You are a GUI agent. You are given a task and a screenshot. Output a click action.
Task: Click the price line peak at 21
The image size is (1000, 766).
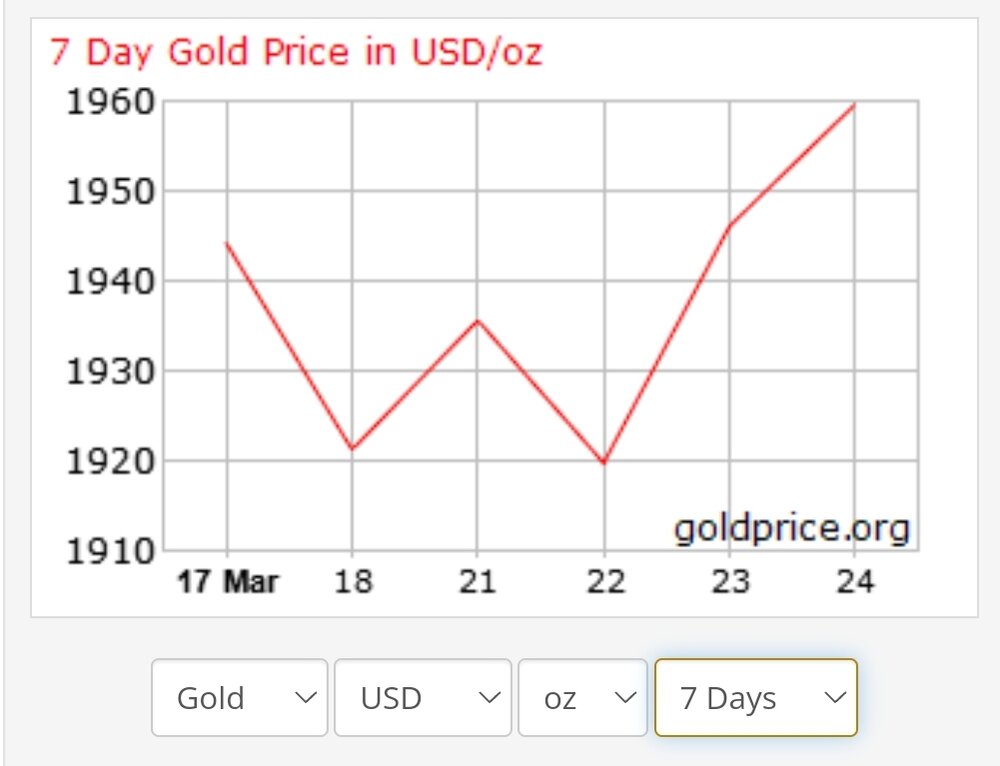point(478,320)
